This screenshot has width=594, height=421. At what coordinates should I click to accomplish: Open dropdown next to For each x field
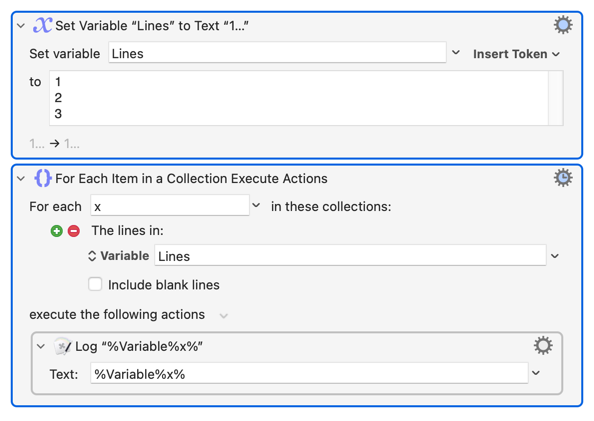pos(256,205)
